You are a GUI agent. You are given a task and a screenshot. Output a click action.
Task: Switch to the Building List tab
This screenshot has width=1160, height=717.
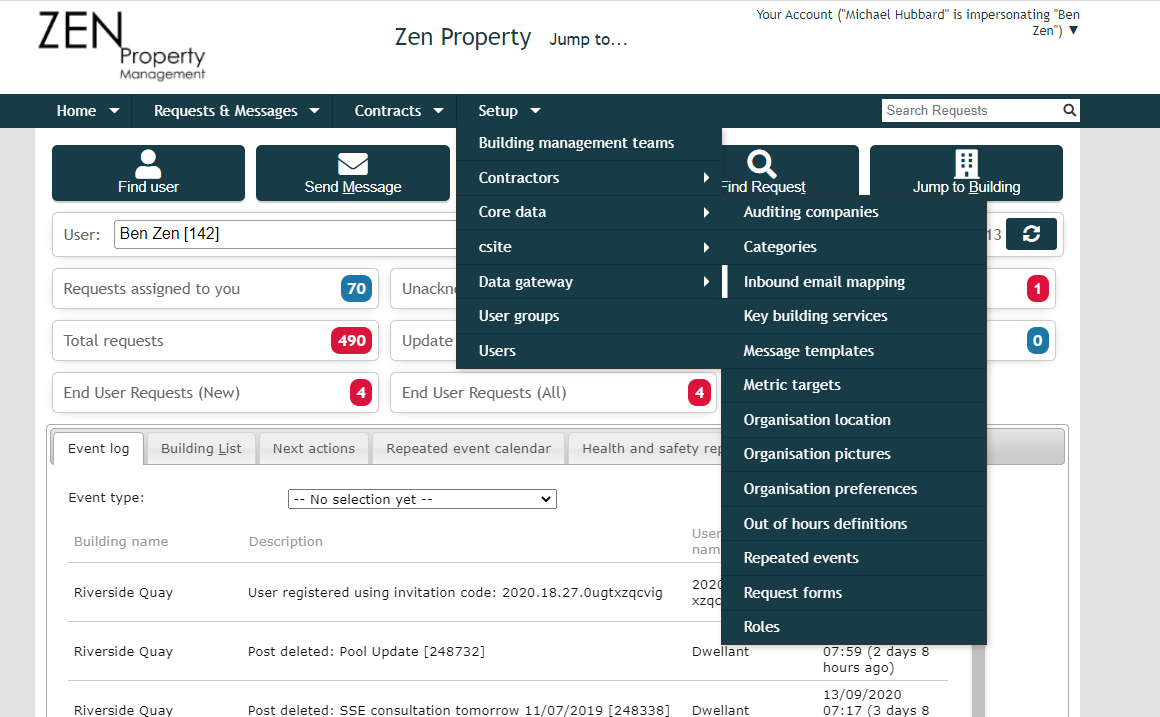pos(200,447)
